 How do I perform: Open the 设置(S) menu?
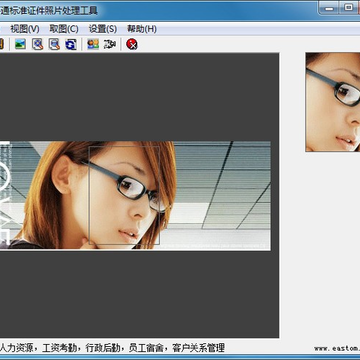pyautogui.click(x=103, y=29)
